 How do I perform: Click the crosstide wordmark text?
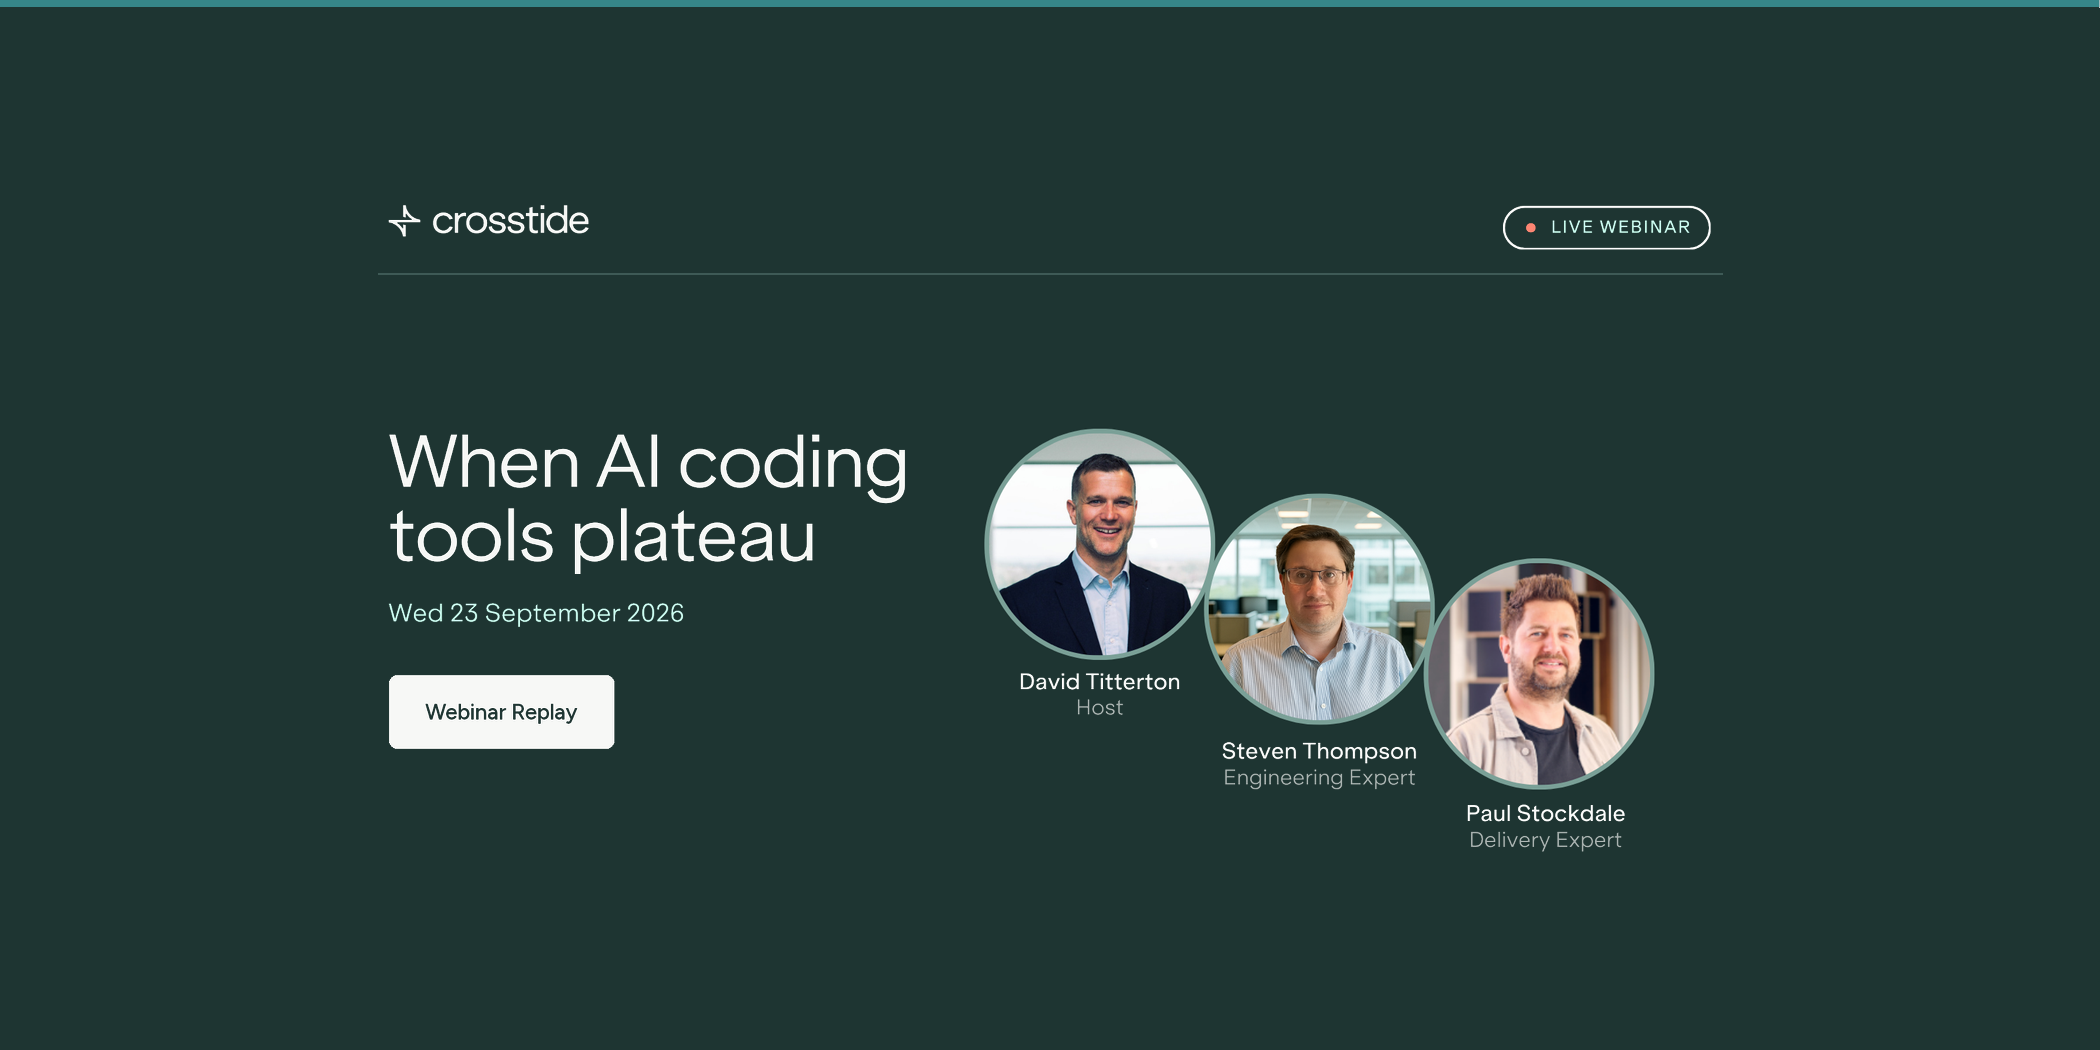click(x=510, y=221)
